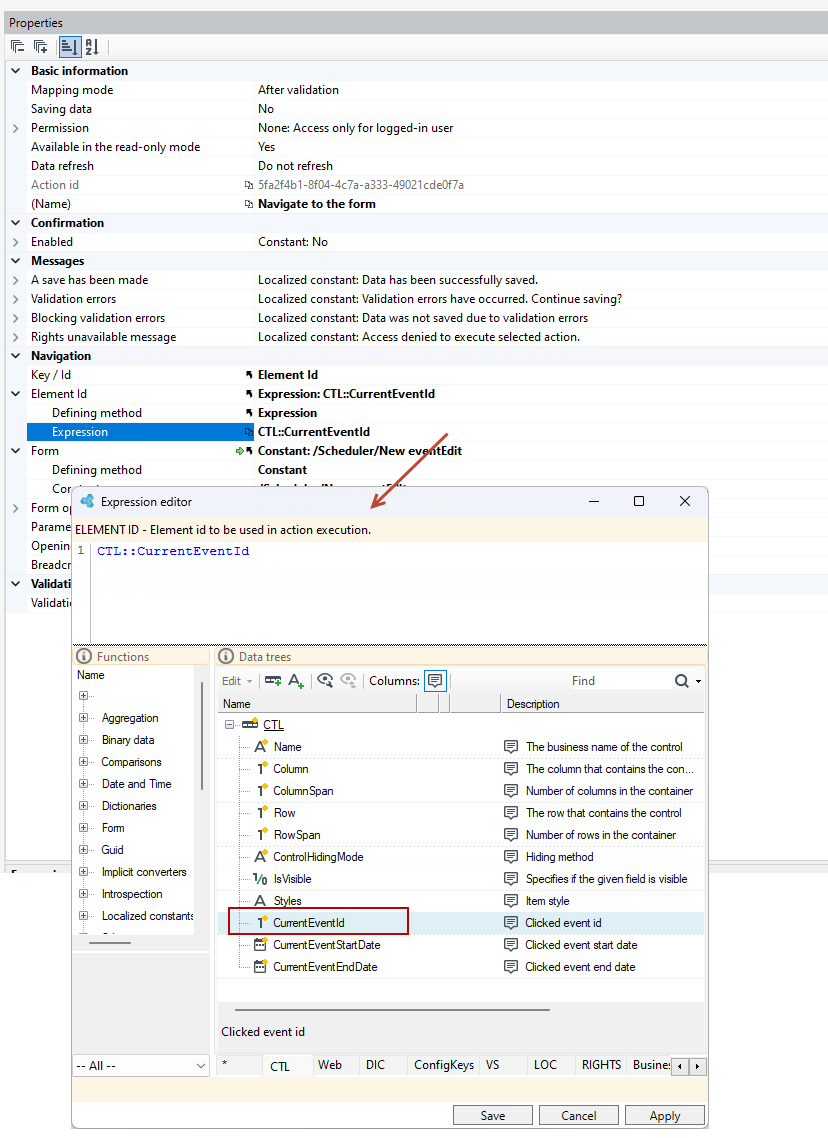Click the add variable icon beside Edit
828x1138 pixels.
tap(274, 681)
